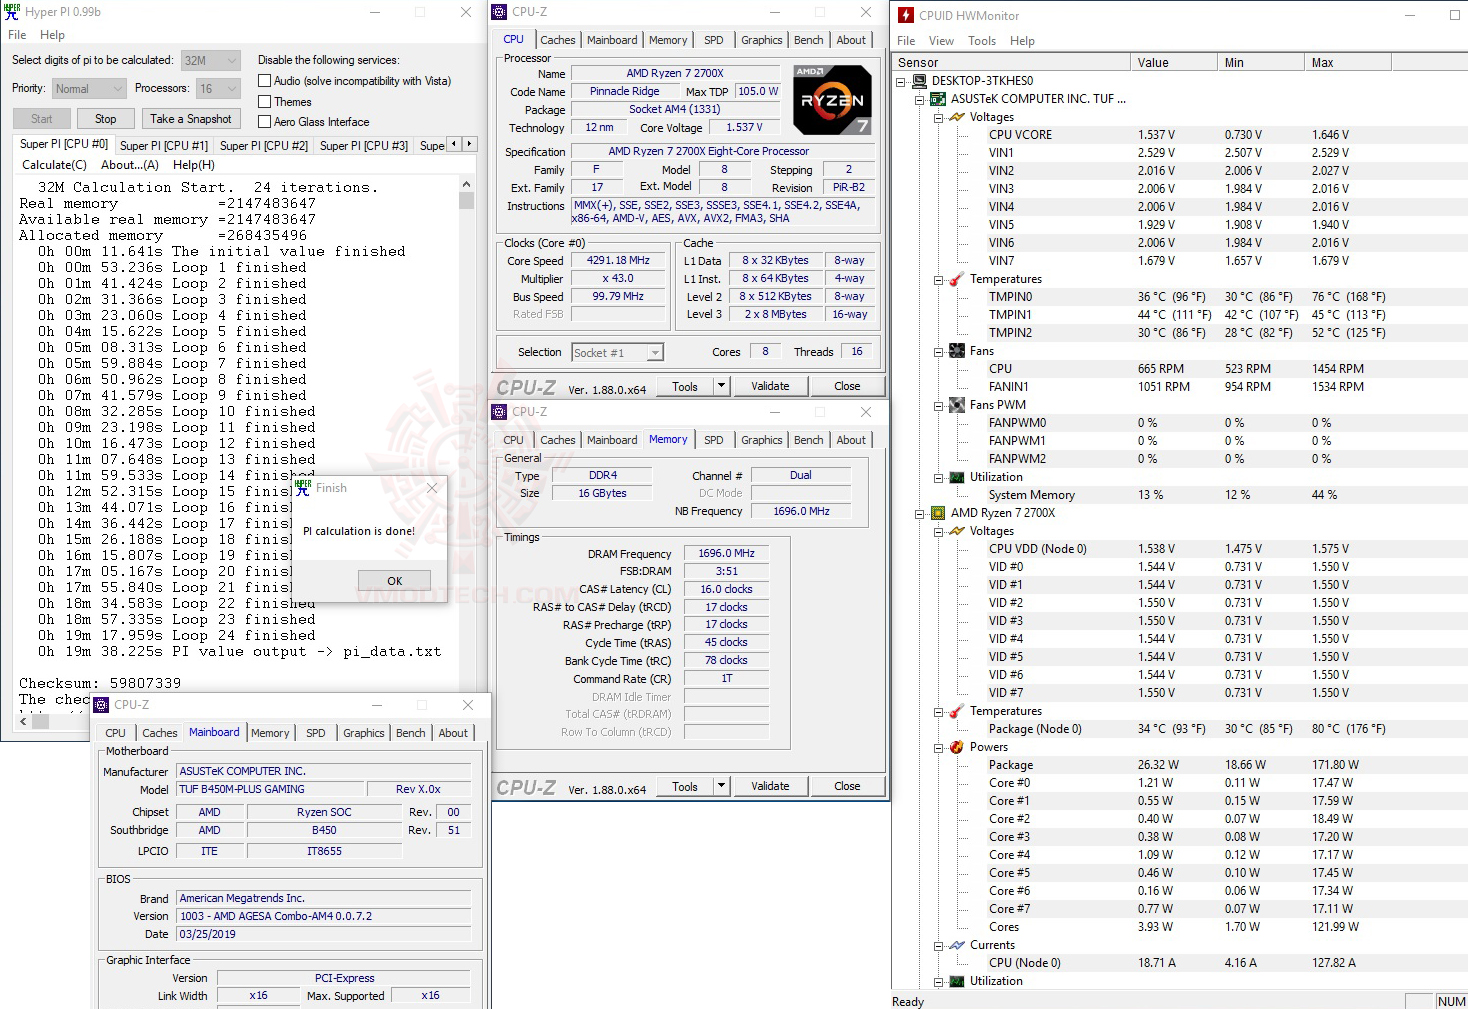This screenshot has height=1009, width=1468.
Task: Select the SPD tab in CPU-Z Memory window
Action: click(714, 440)
